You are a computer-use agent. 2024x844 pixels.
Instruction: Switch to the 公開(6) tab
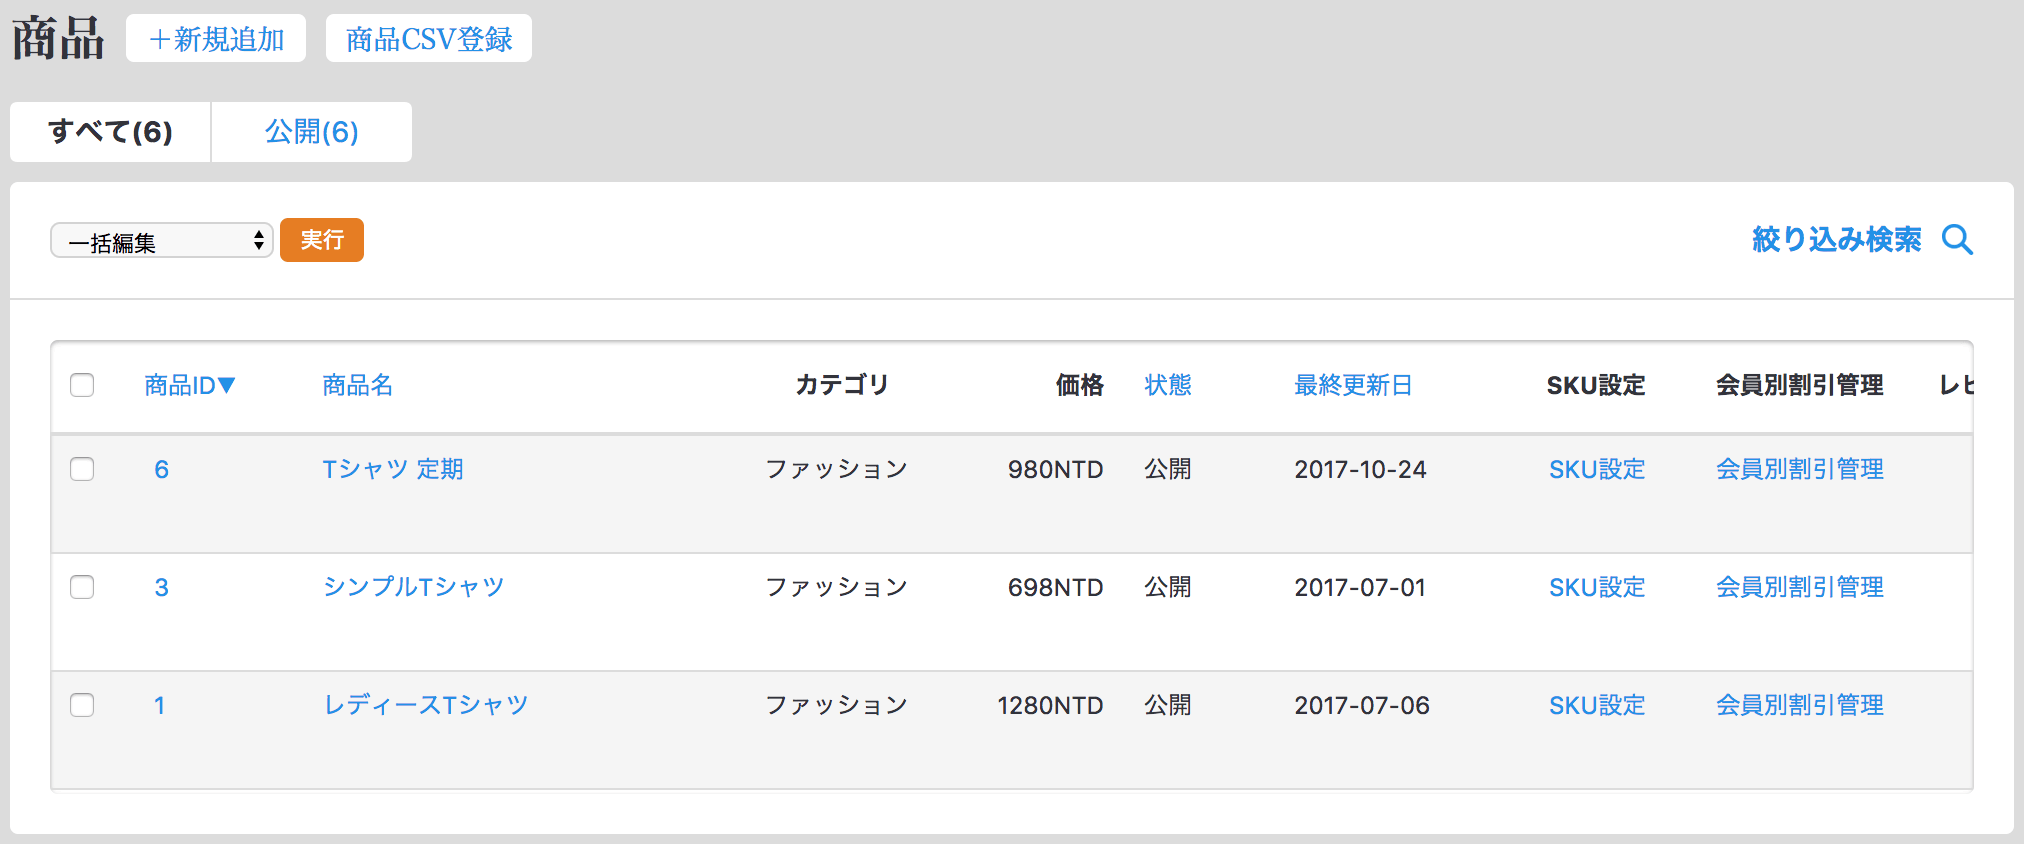pos(311,132)
